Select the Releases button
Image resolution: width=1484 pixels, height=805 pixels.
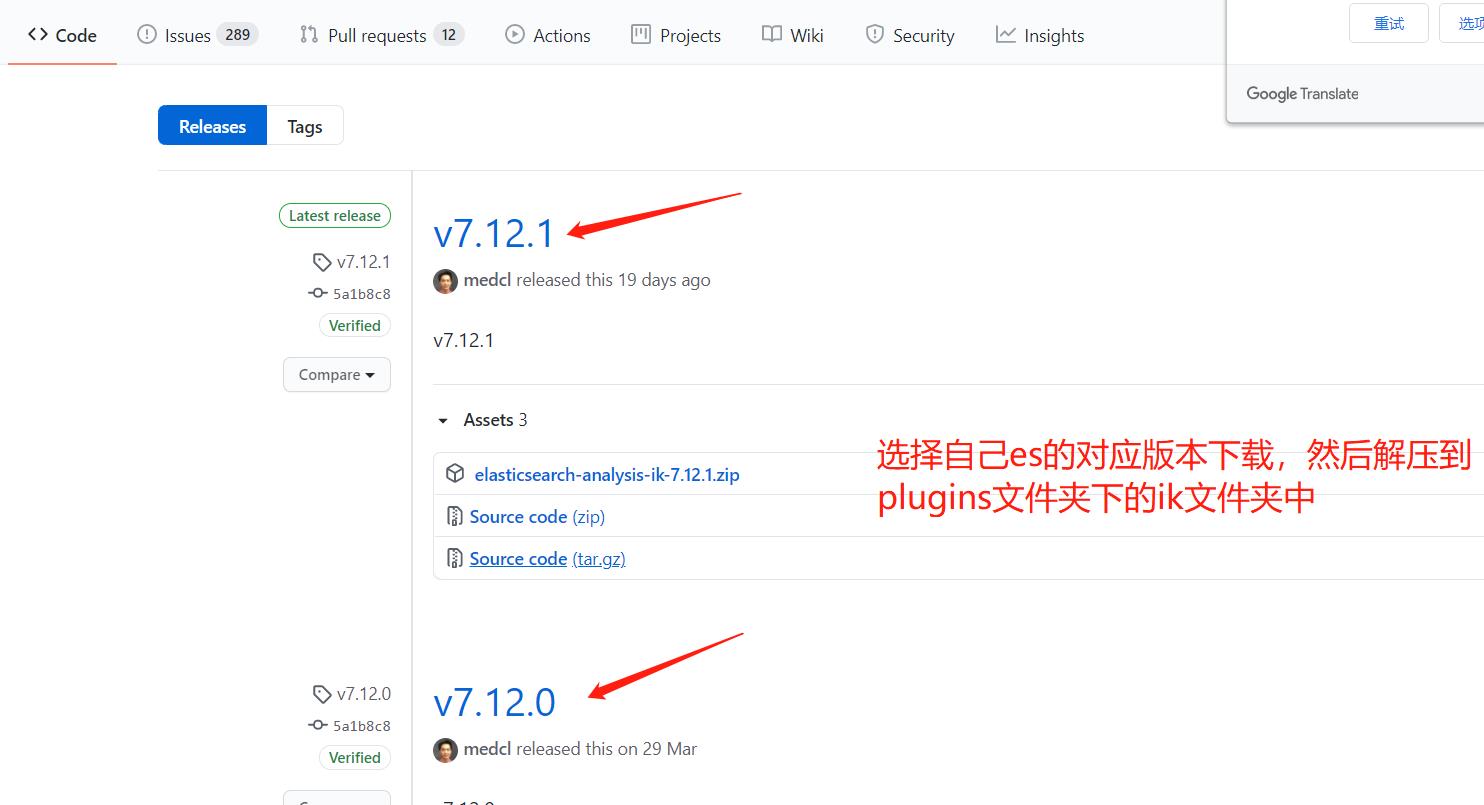coord(212,126)
